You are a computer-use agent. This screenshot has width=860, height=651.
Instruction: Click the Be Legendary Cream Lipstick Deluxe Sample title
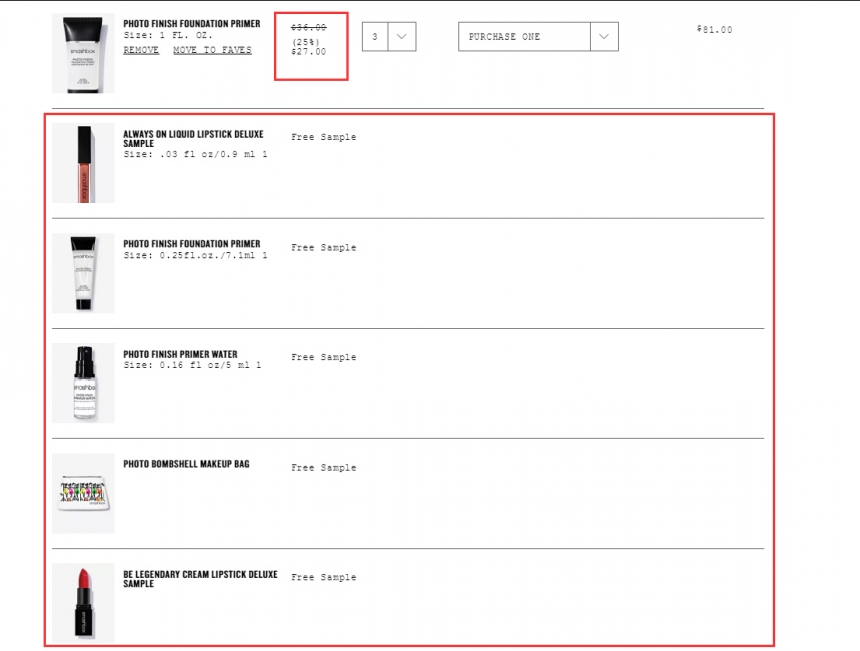201,579
